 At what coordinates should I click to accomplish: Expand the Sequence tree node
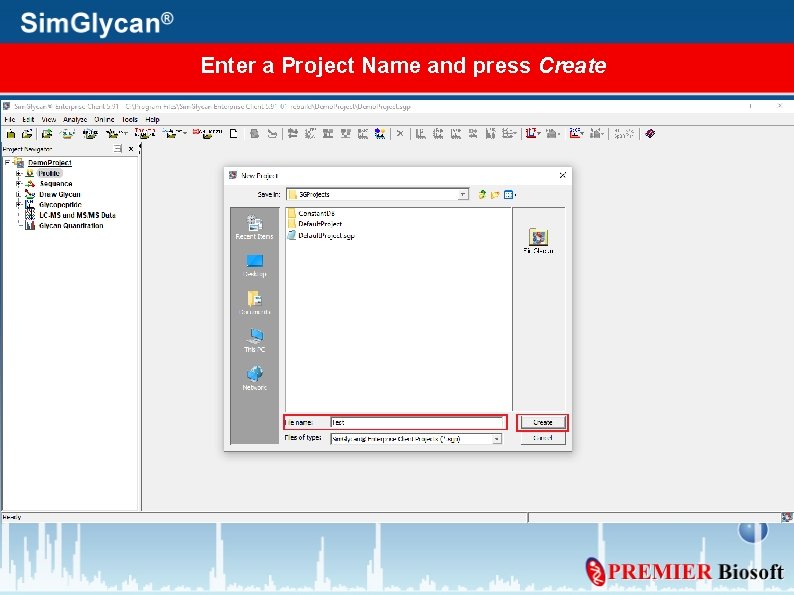coord(18,184)
